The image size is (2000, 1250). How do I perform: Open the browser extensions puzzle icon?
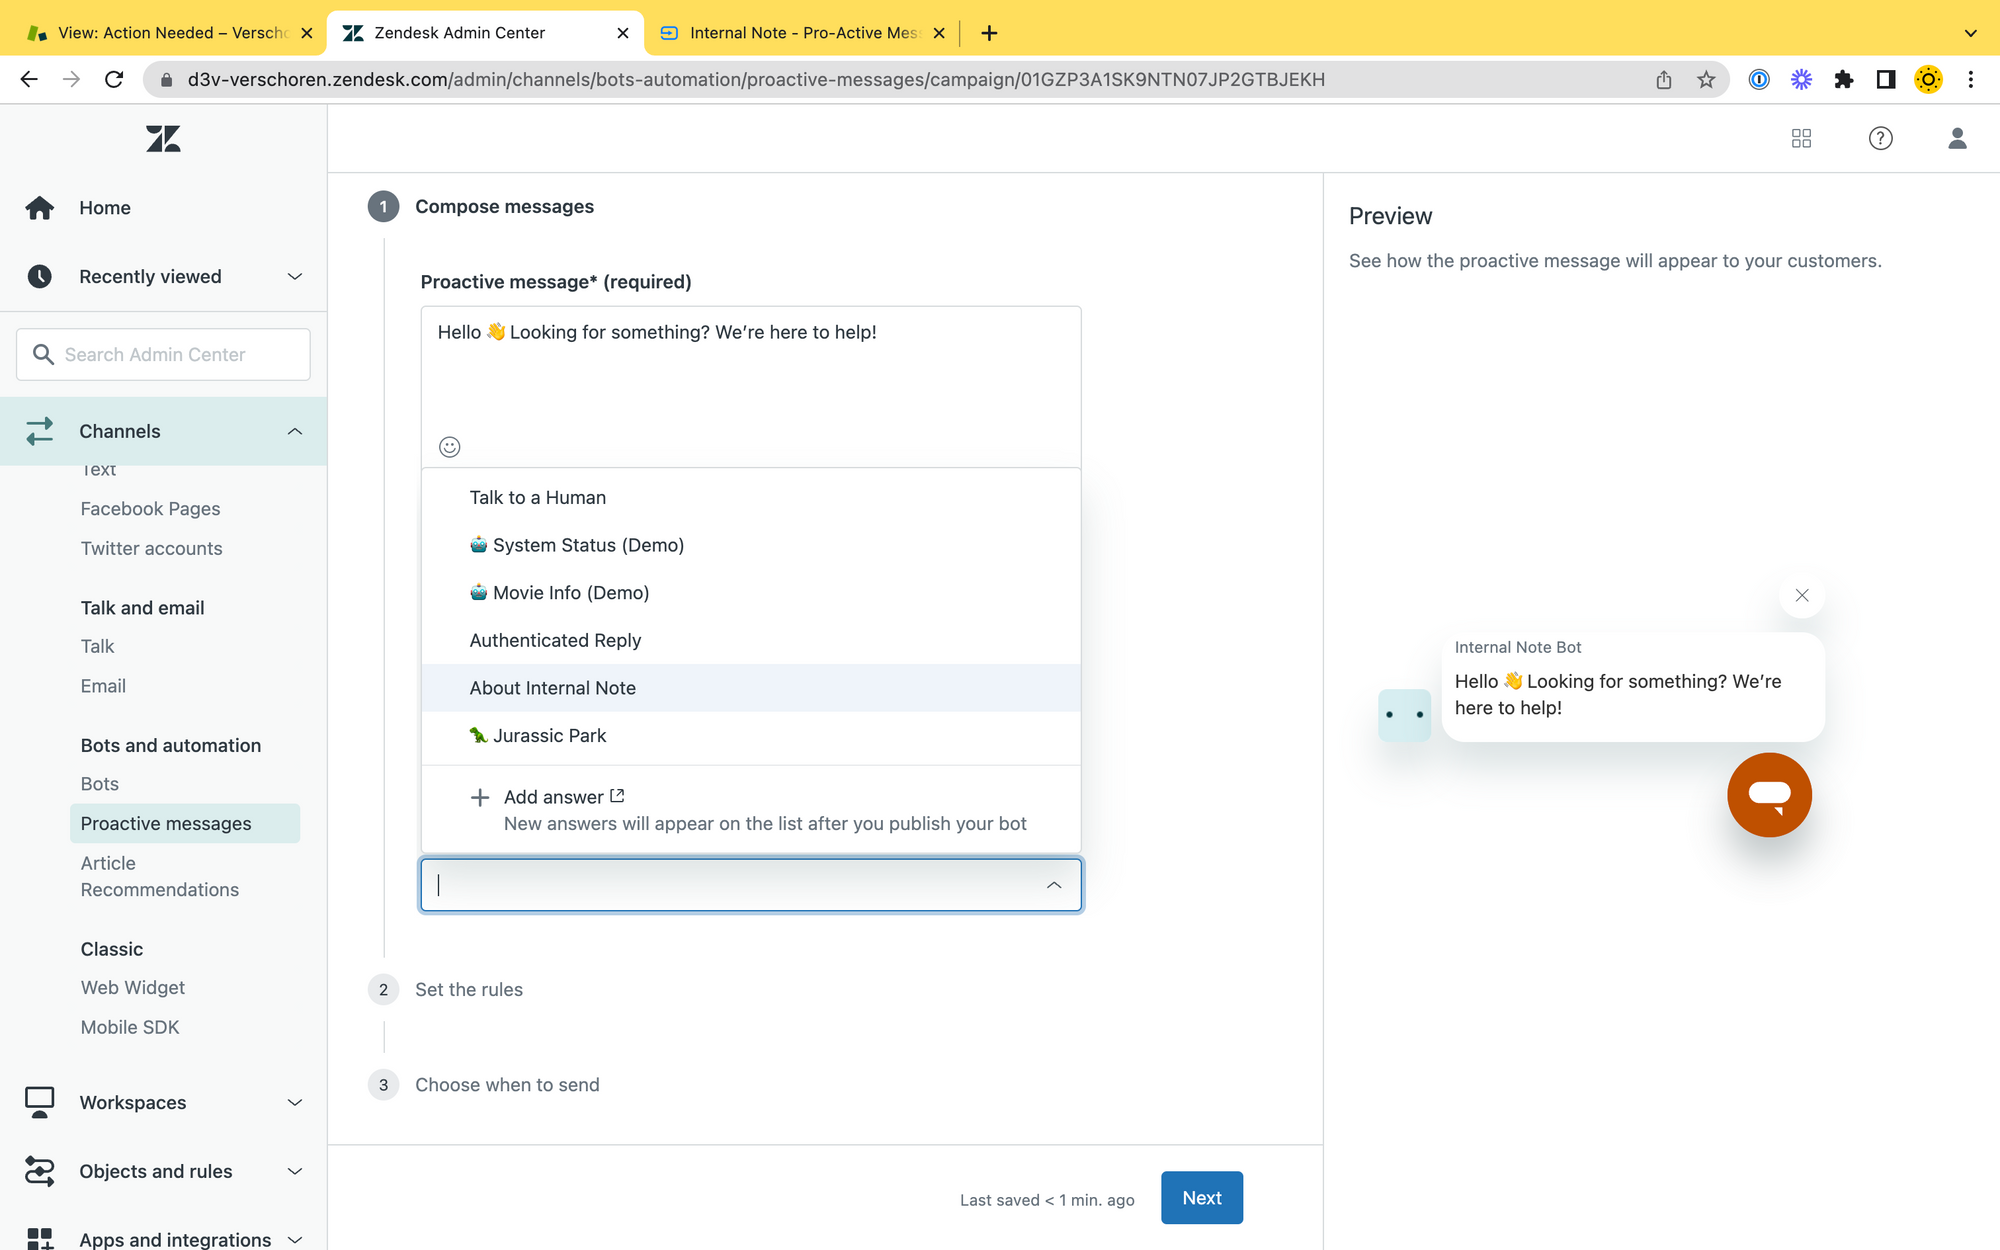point(1843,80)
